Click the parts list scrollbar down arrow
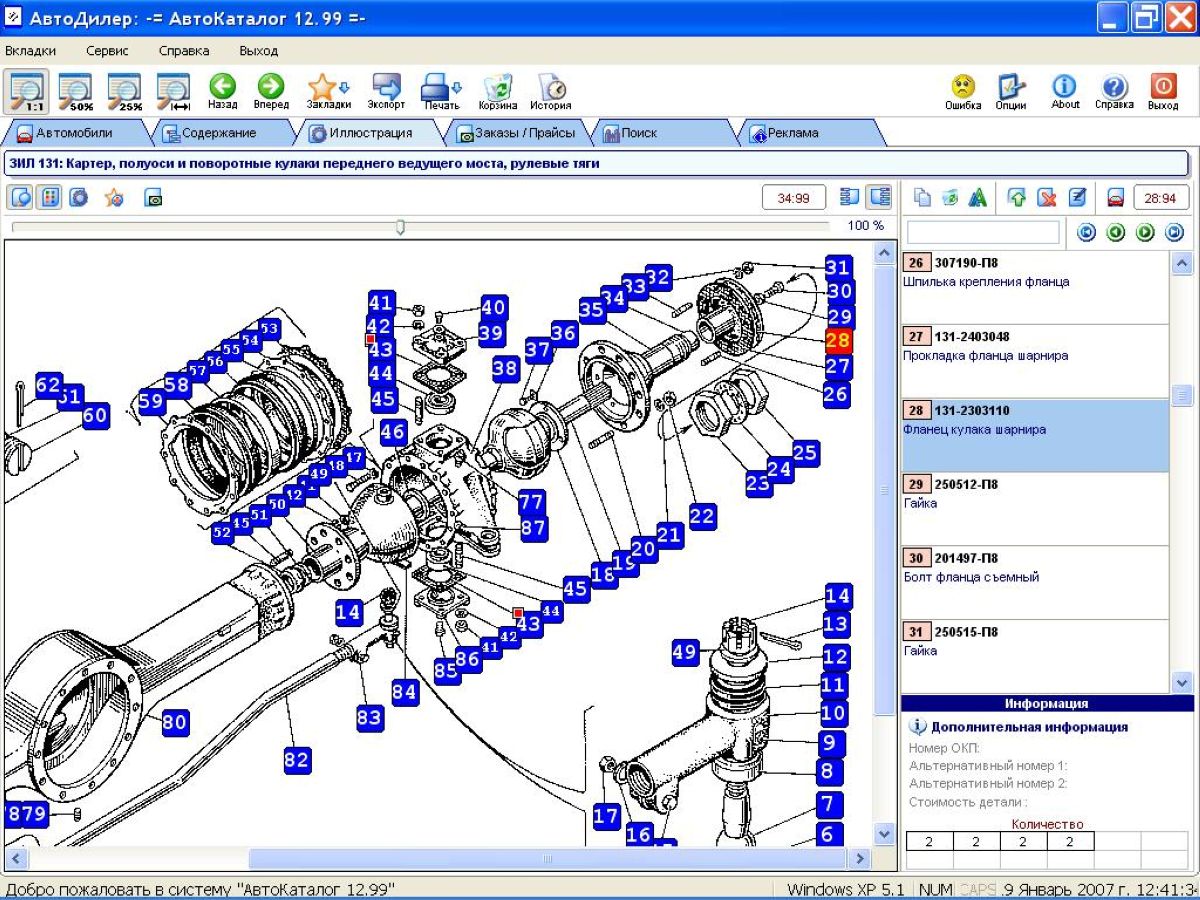This screenshot has width=1200, height=900. [1182, 682]
